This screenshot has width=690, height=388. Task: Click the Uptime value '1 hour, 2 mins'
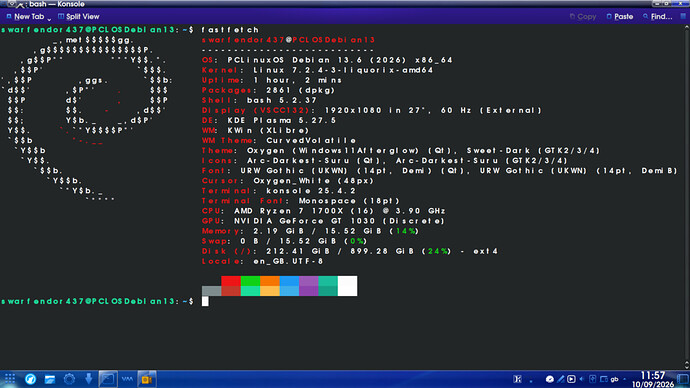(x=297, y=81)
